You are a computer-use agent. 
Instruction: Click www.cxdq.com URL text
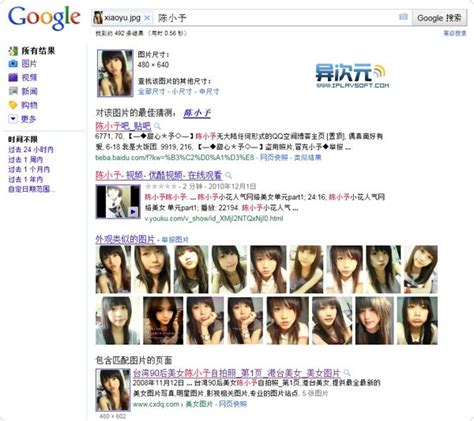tap(156, 404)
